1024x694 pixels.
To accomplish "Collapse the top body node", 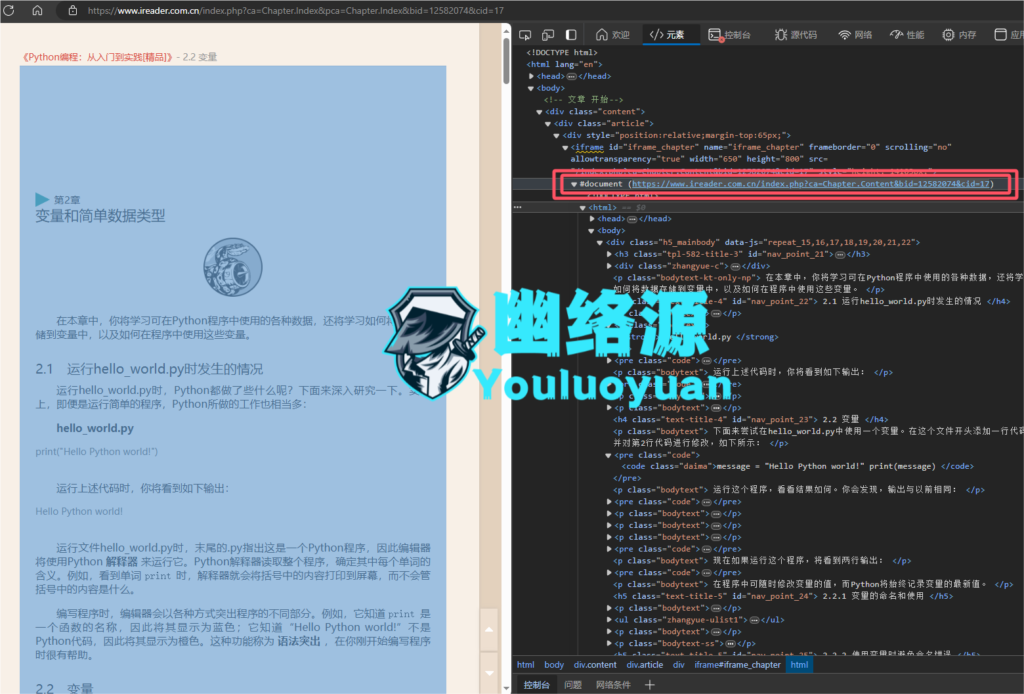I will 531,88.
